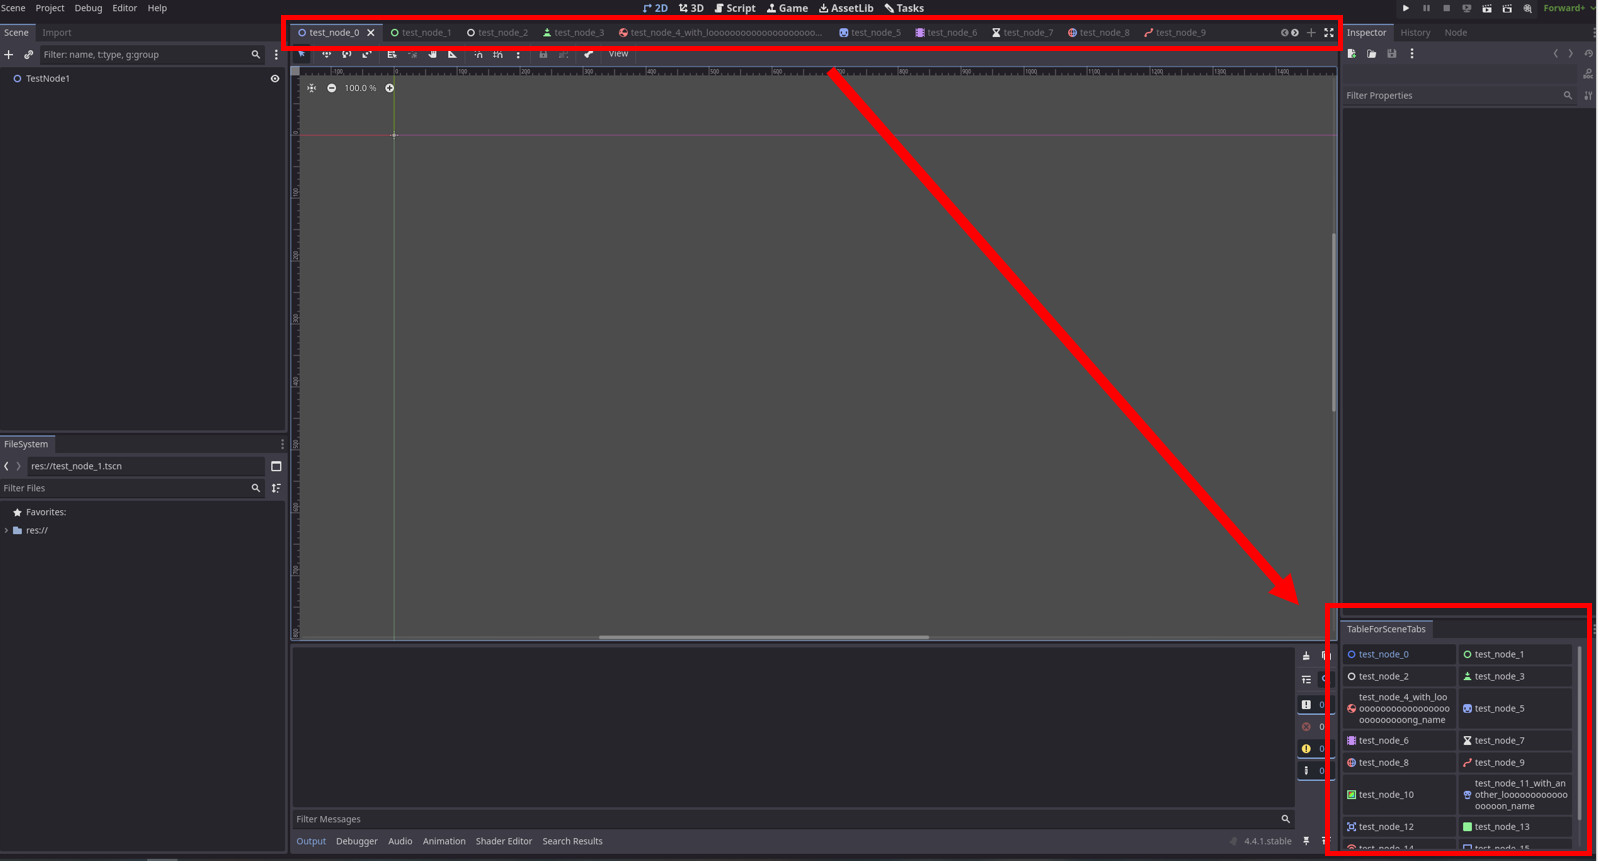Run the current scene icon
This screenshot has width=1598, height=861.
1487,8
